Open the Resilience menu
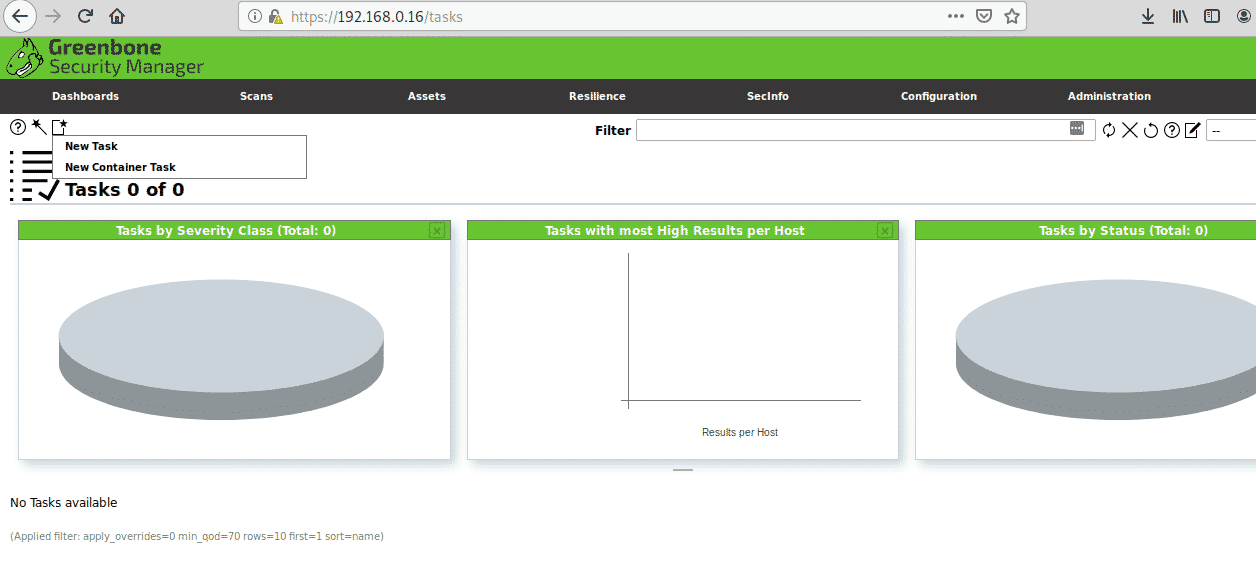This screenshot has height=585, width=1256. 597,96
